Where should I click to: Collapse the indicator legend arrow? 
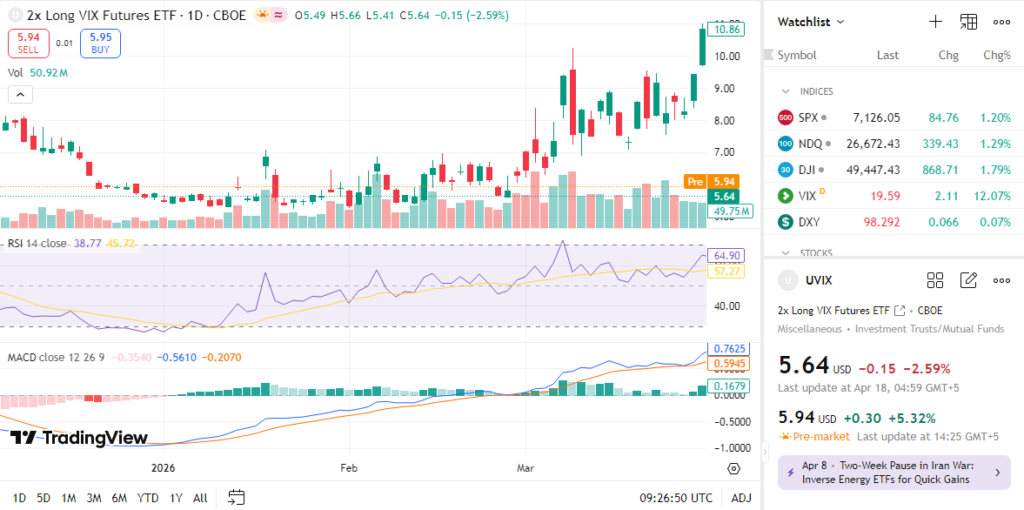coord(19,95)
